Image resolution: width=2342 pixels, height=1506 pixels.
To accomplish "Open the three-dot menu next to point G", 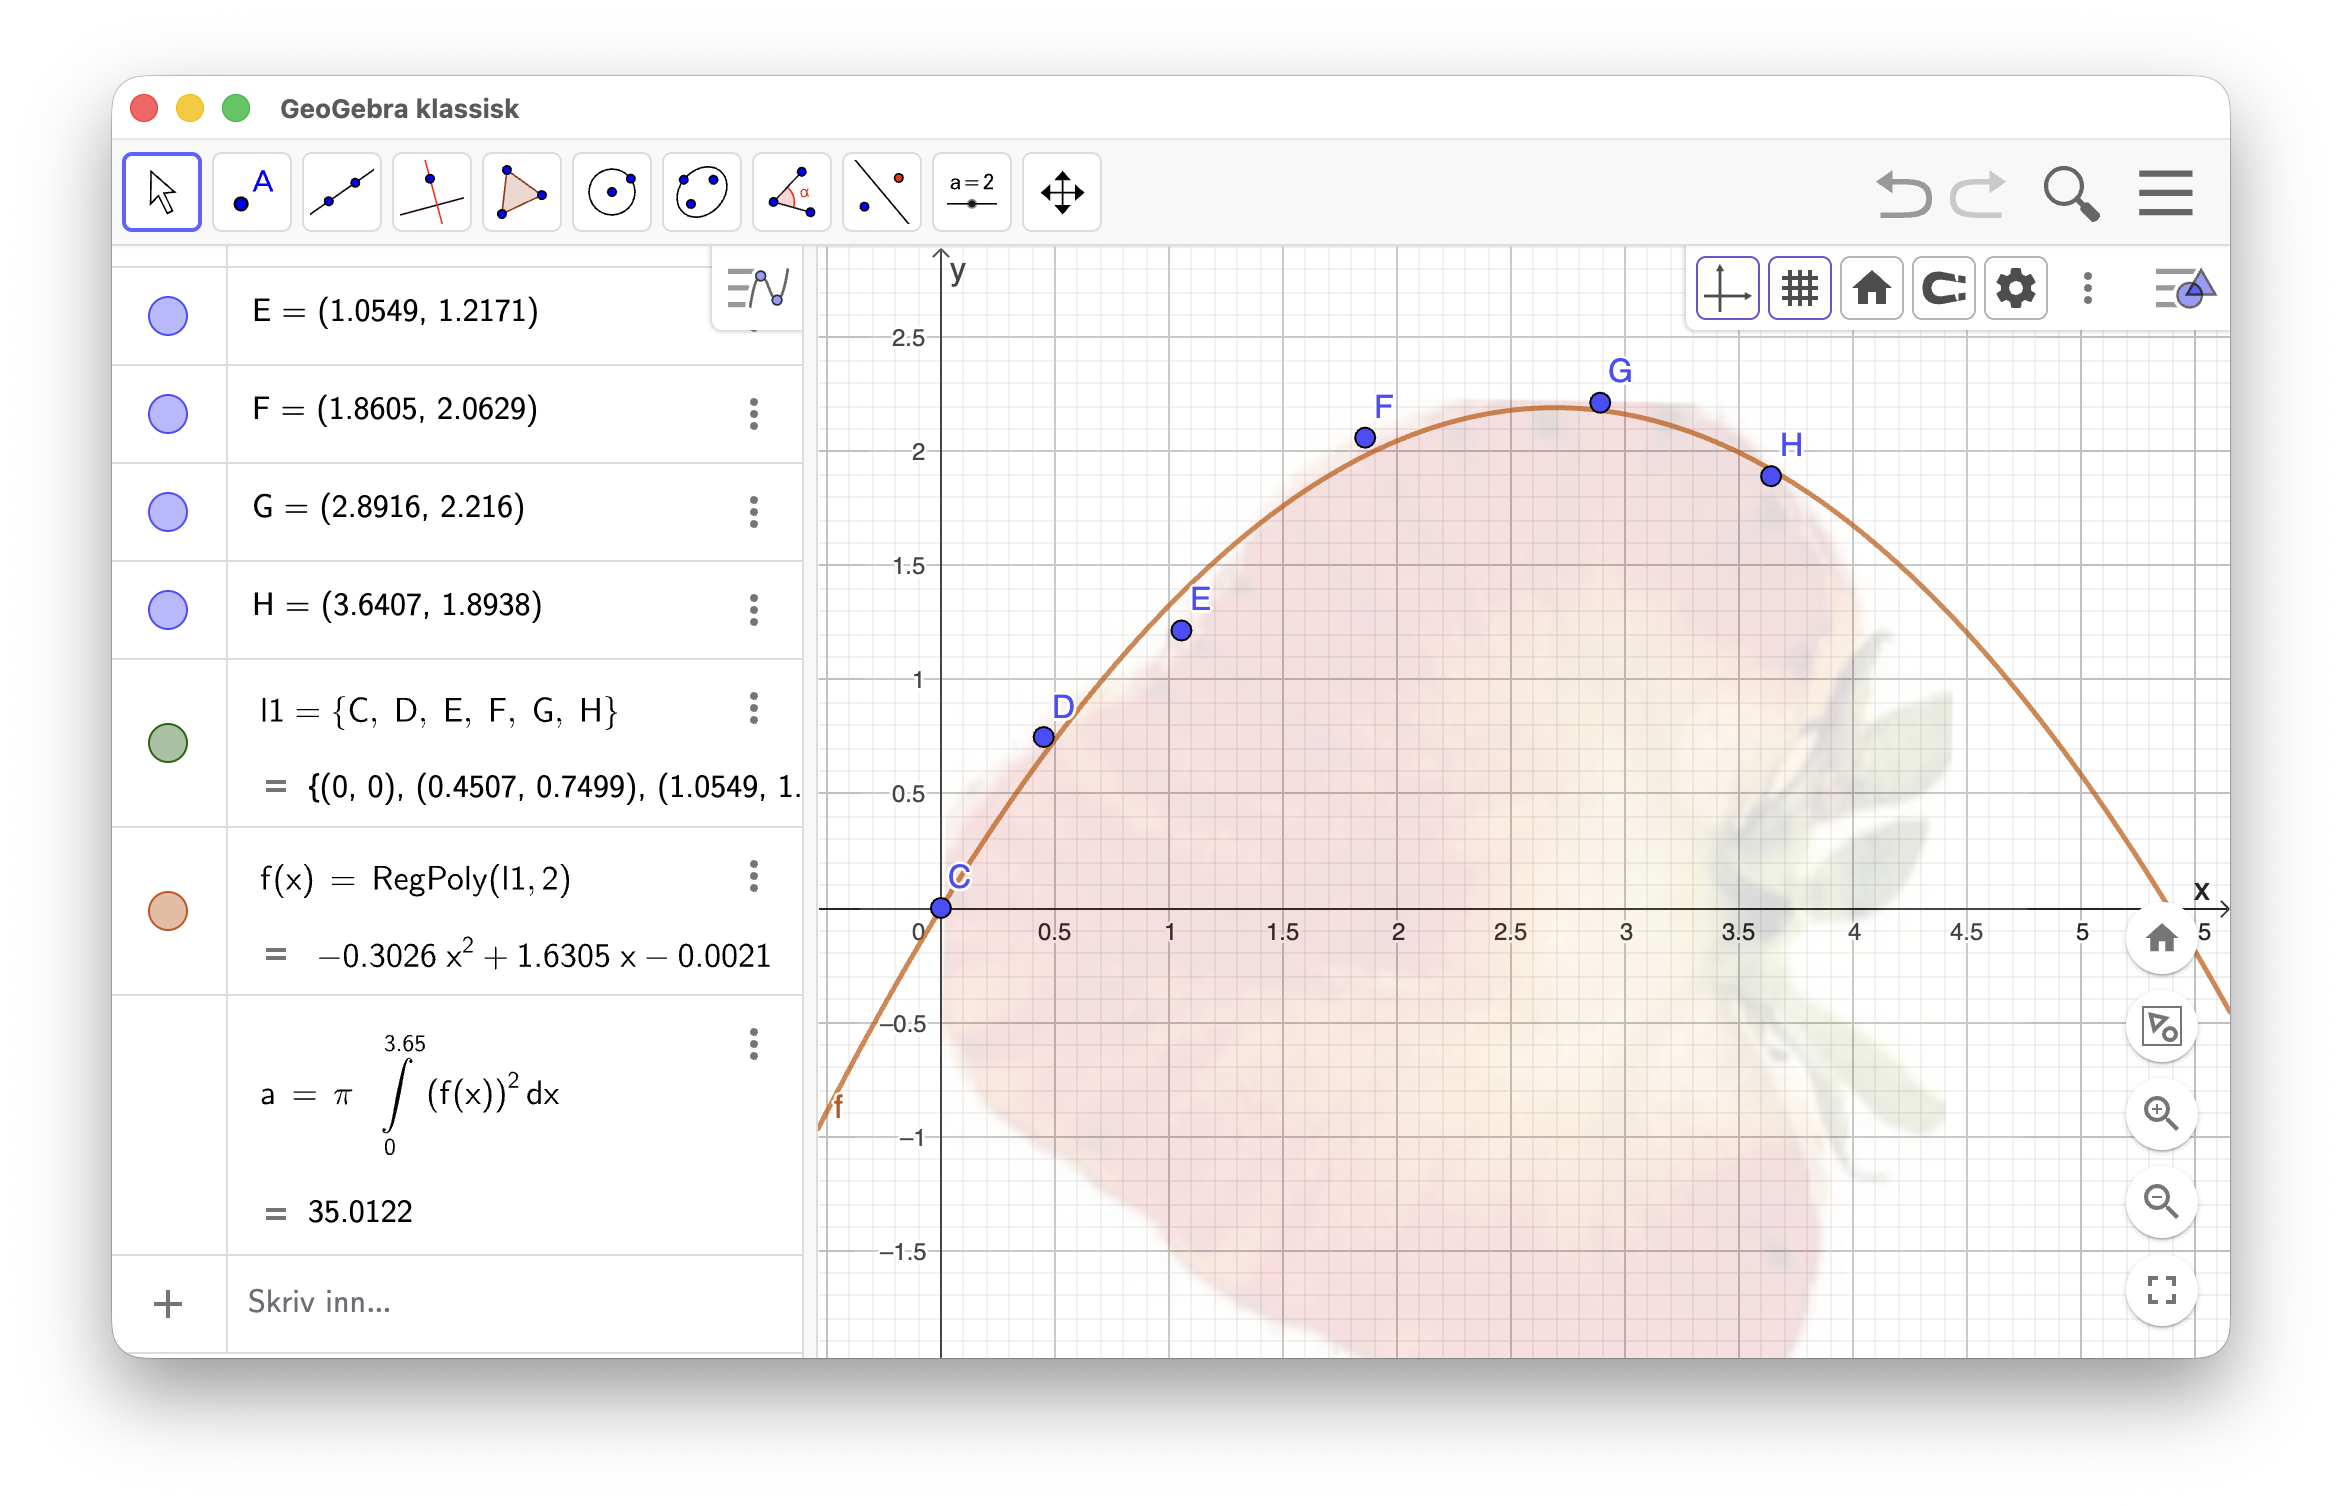I will tap(753, 512).
